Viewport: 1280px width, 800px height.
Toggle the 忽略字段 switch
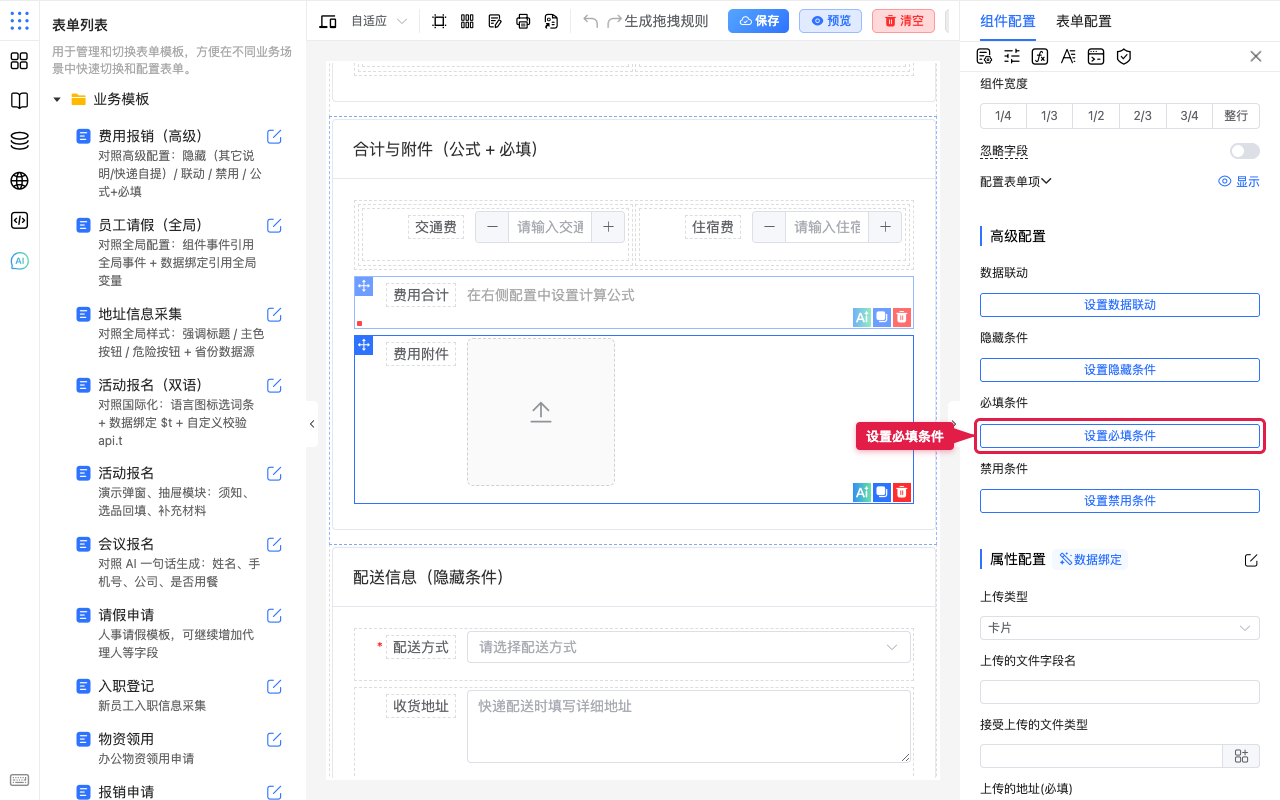1245,151
